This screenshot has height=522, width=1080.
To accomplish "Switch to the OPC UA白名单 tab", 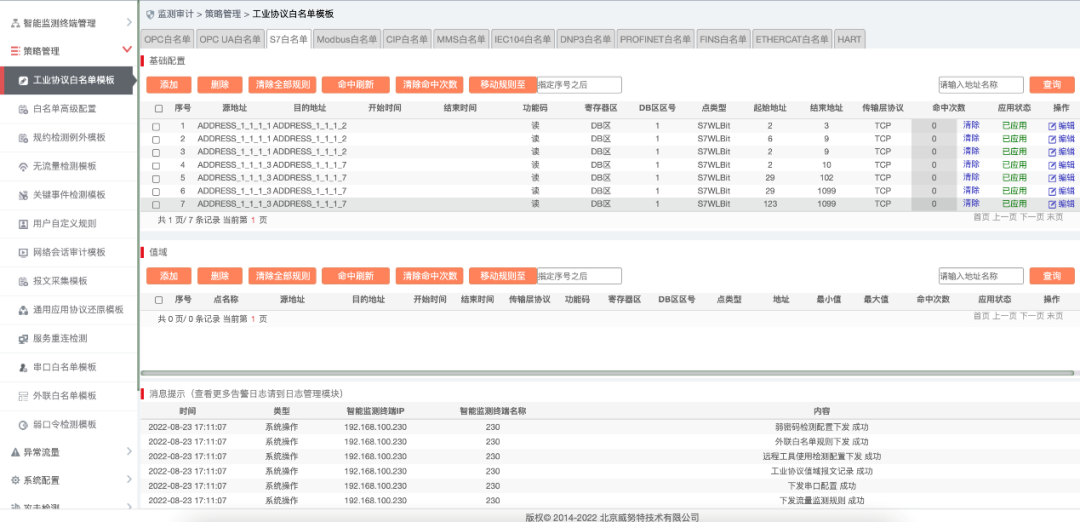I will (231, 39).
